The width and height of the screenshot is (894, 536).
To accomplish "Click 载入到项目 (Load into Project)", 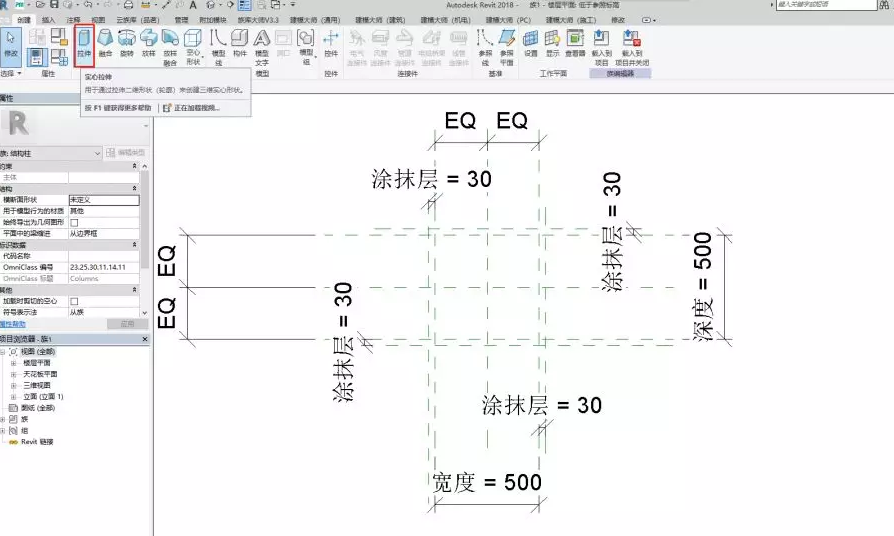I will pos(602,47).
